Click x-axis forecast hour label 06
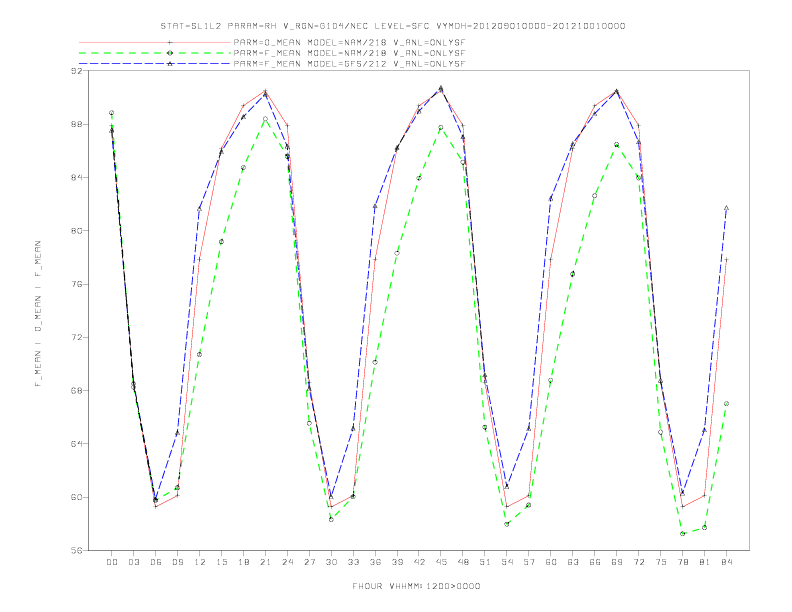This screenshot has width=792, height=612. click(x=156, y=562)
